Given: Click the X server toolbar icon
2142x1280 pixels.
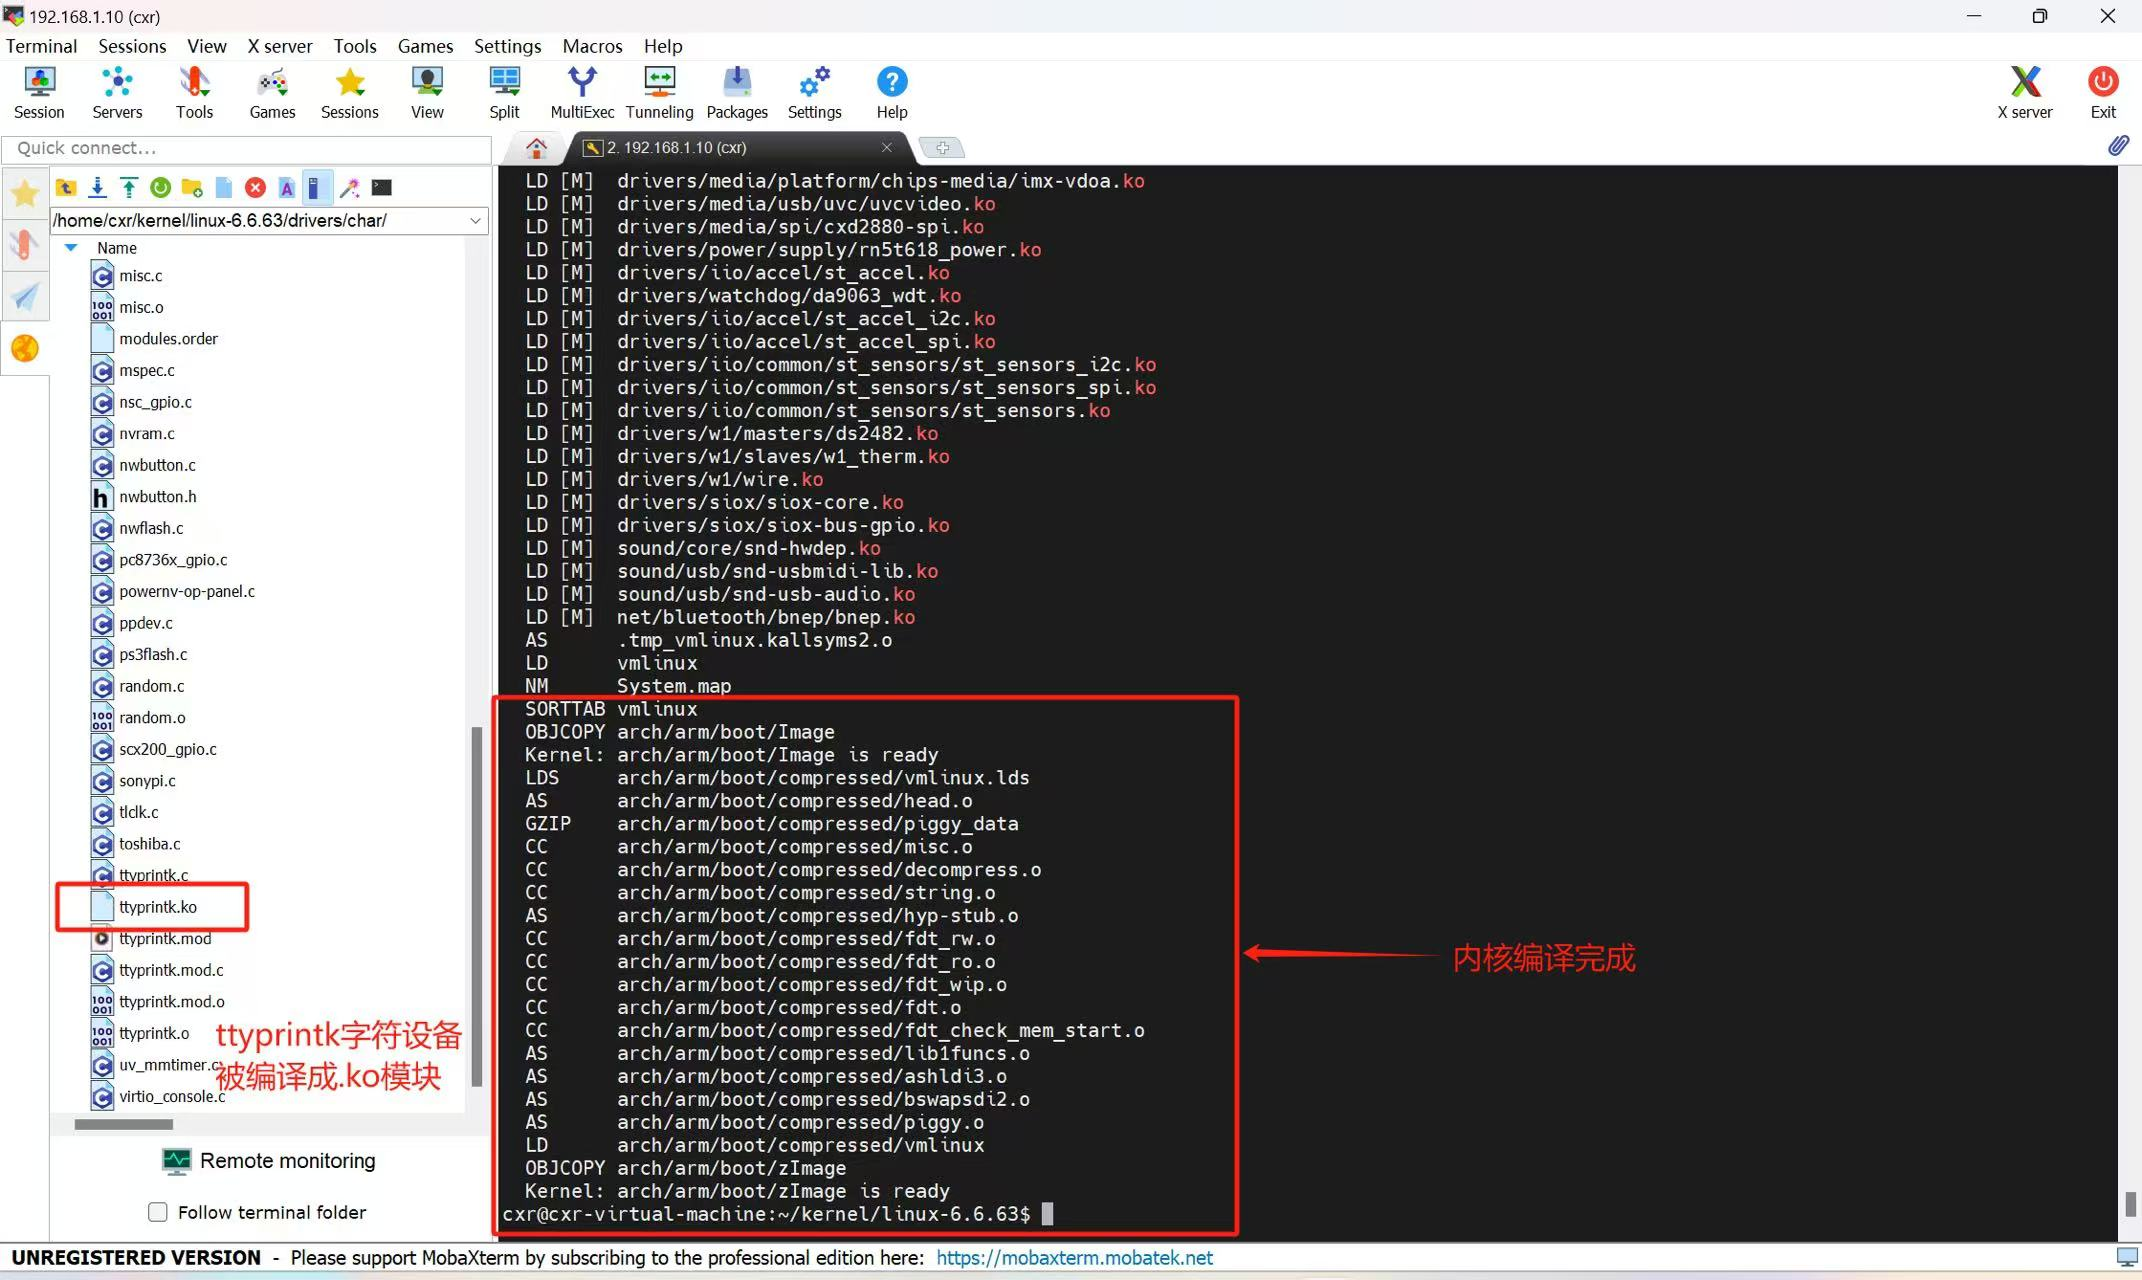Looking at the screenshot, I should click(2025, 92).
